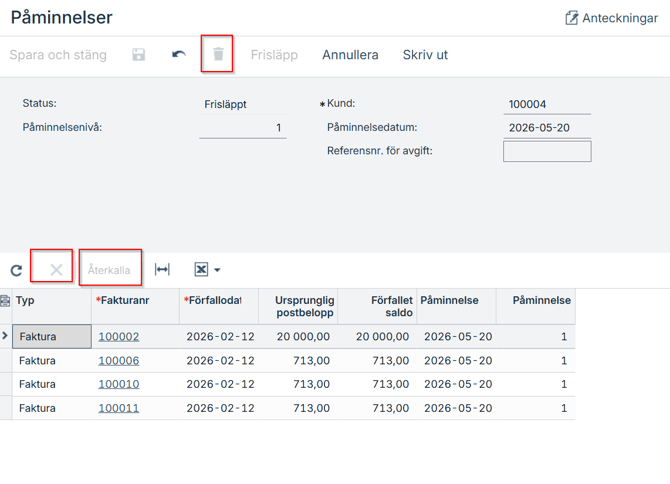670x484 pixels.
Task: Click due date 2026-02-12 in row 100006
Action: click(219, 361)
